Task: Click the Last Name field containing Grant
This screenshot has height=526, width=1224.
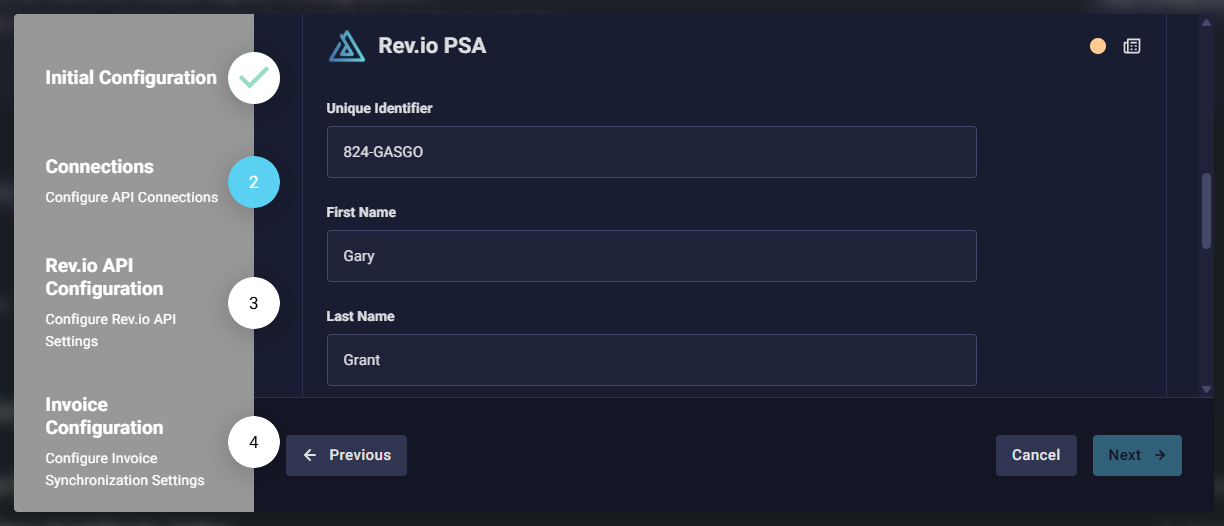Action: point(651,360)
